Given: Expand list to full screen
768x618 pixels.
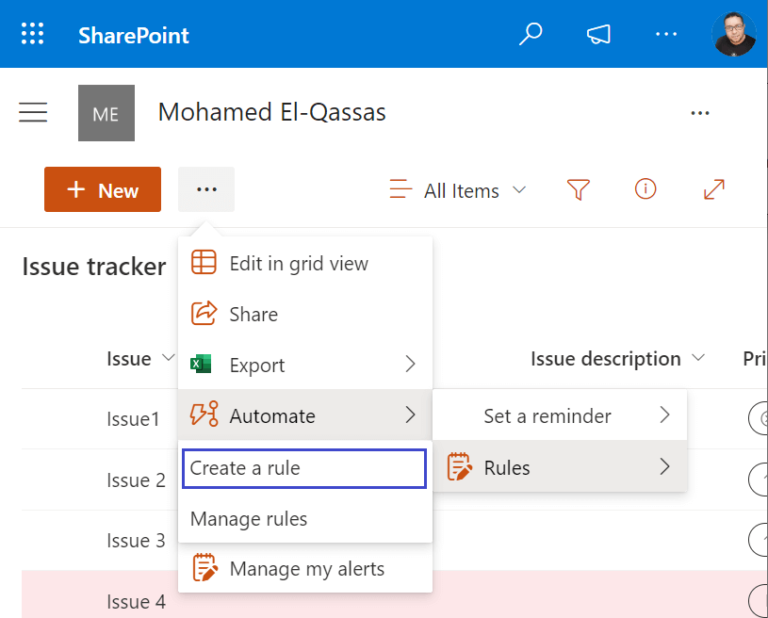Looking at the screenshot, I should click(x=714, y=189).
